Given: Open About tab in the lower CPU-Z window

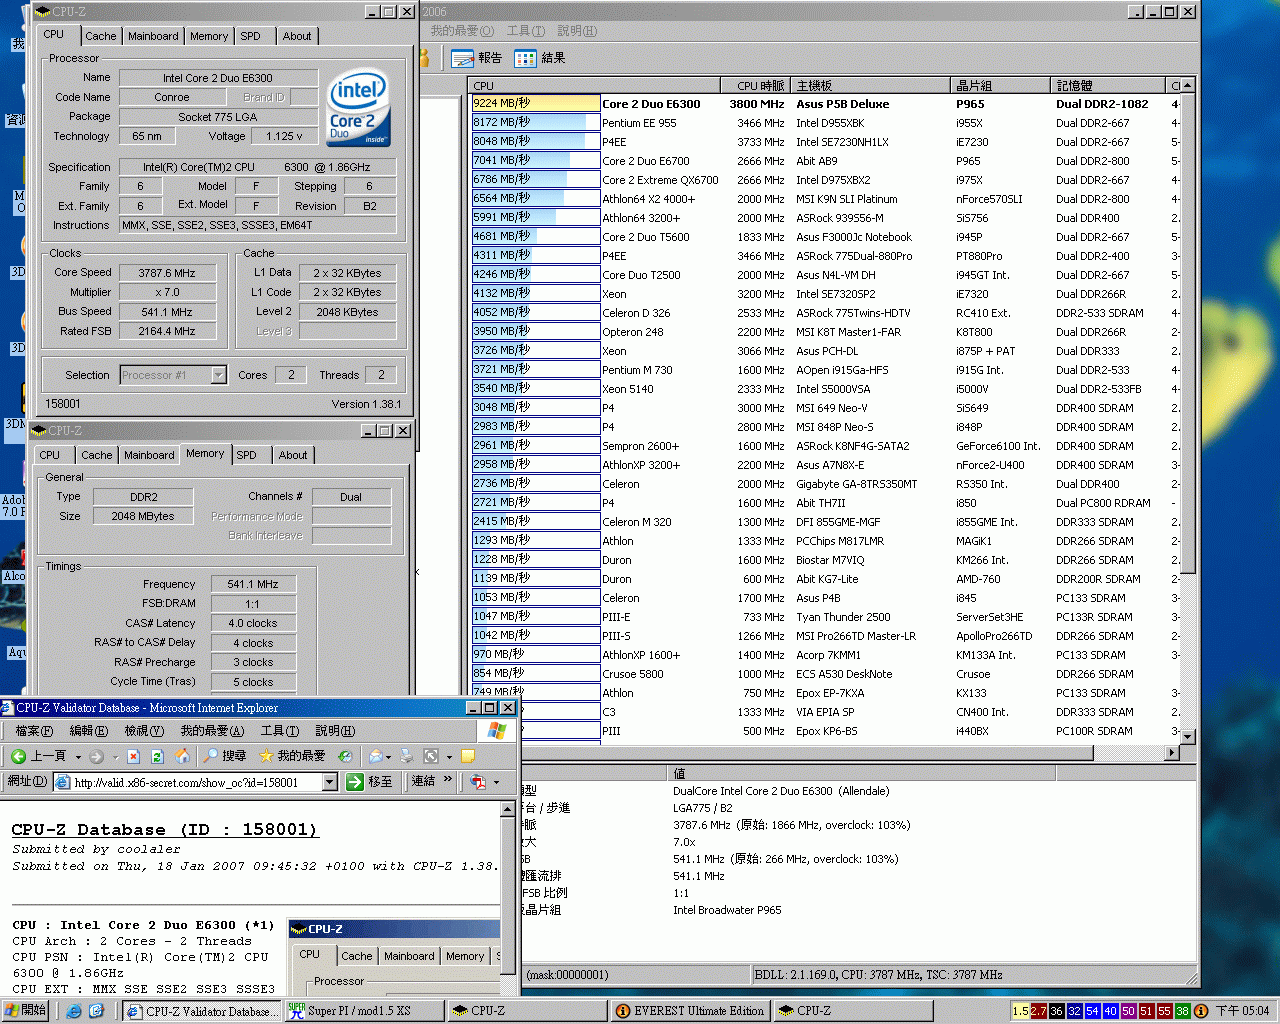Looking at the screenshot, I should click(x=293, y=455).
